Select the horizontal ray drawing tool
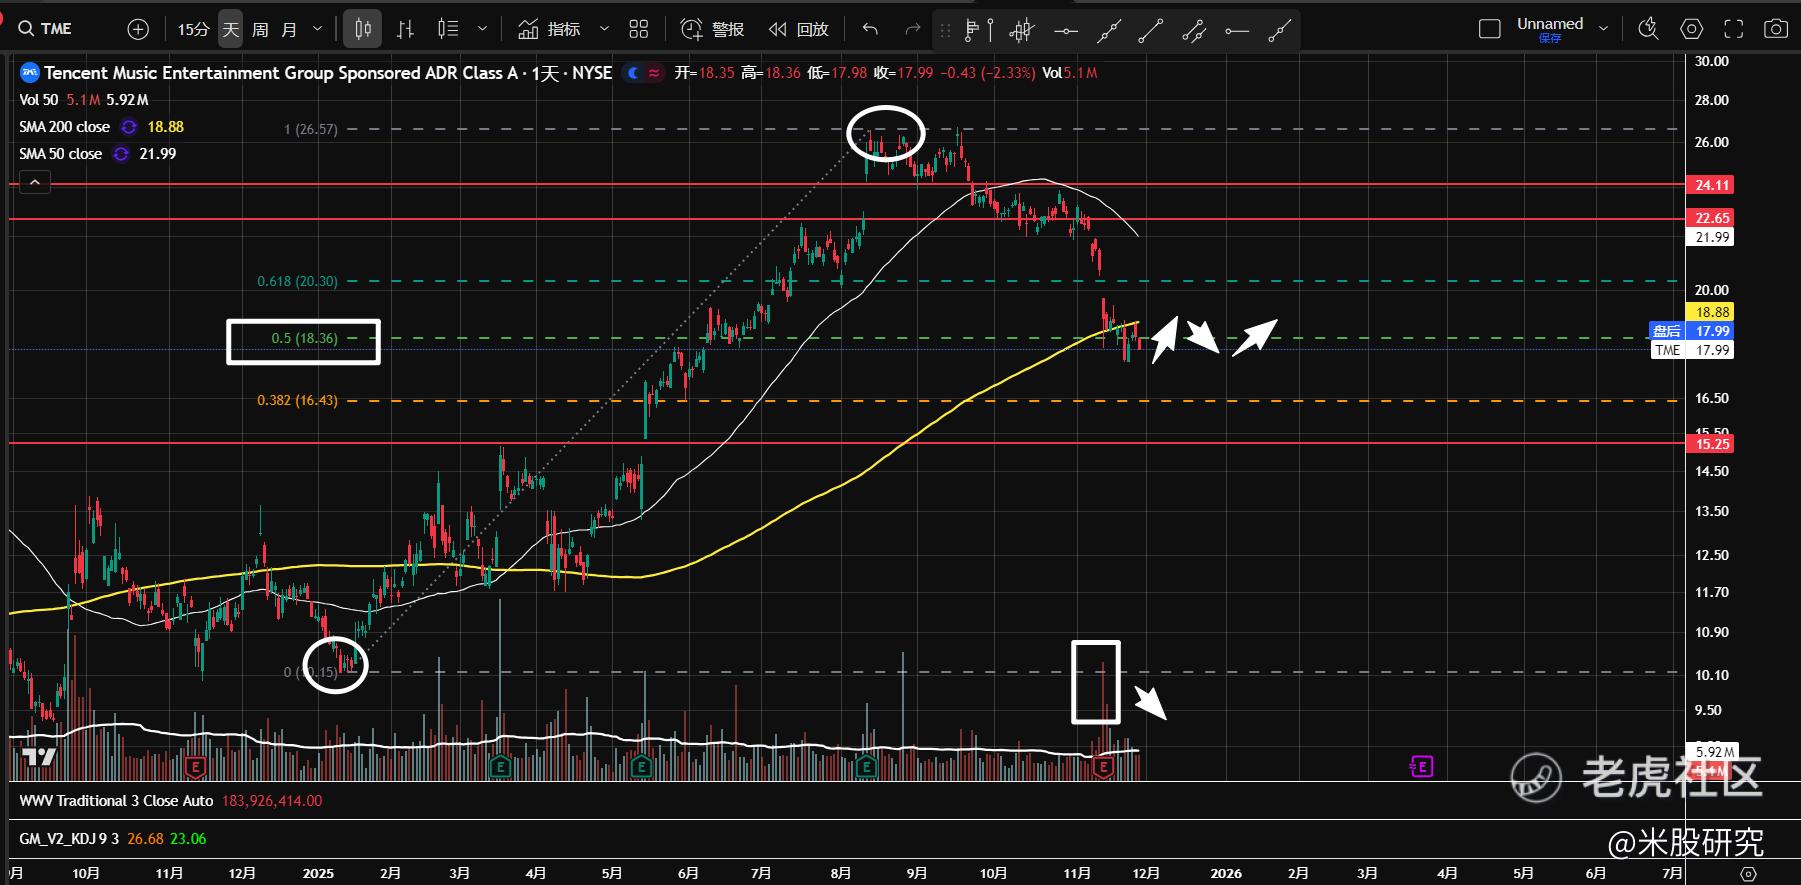The image size is (1801, 885). click(1237, 31)
